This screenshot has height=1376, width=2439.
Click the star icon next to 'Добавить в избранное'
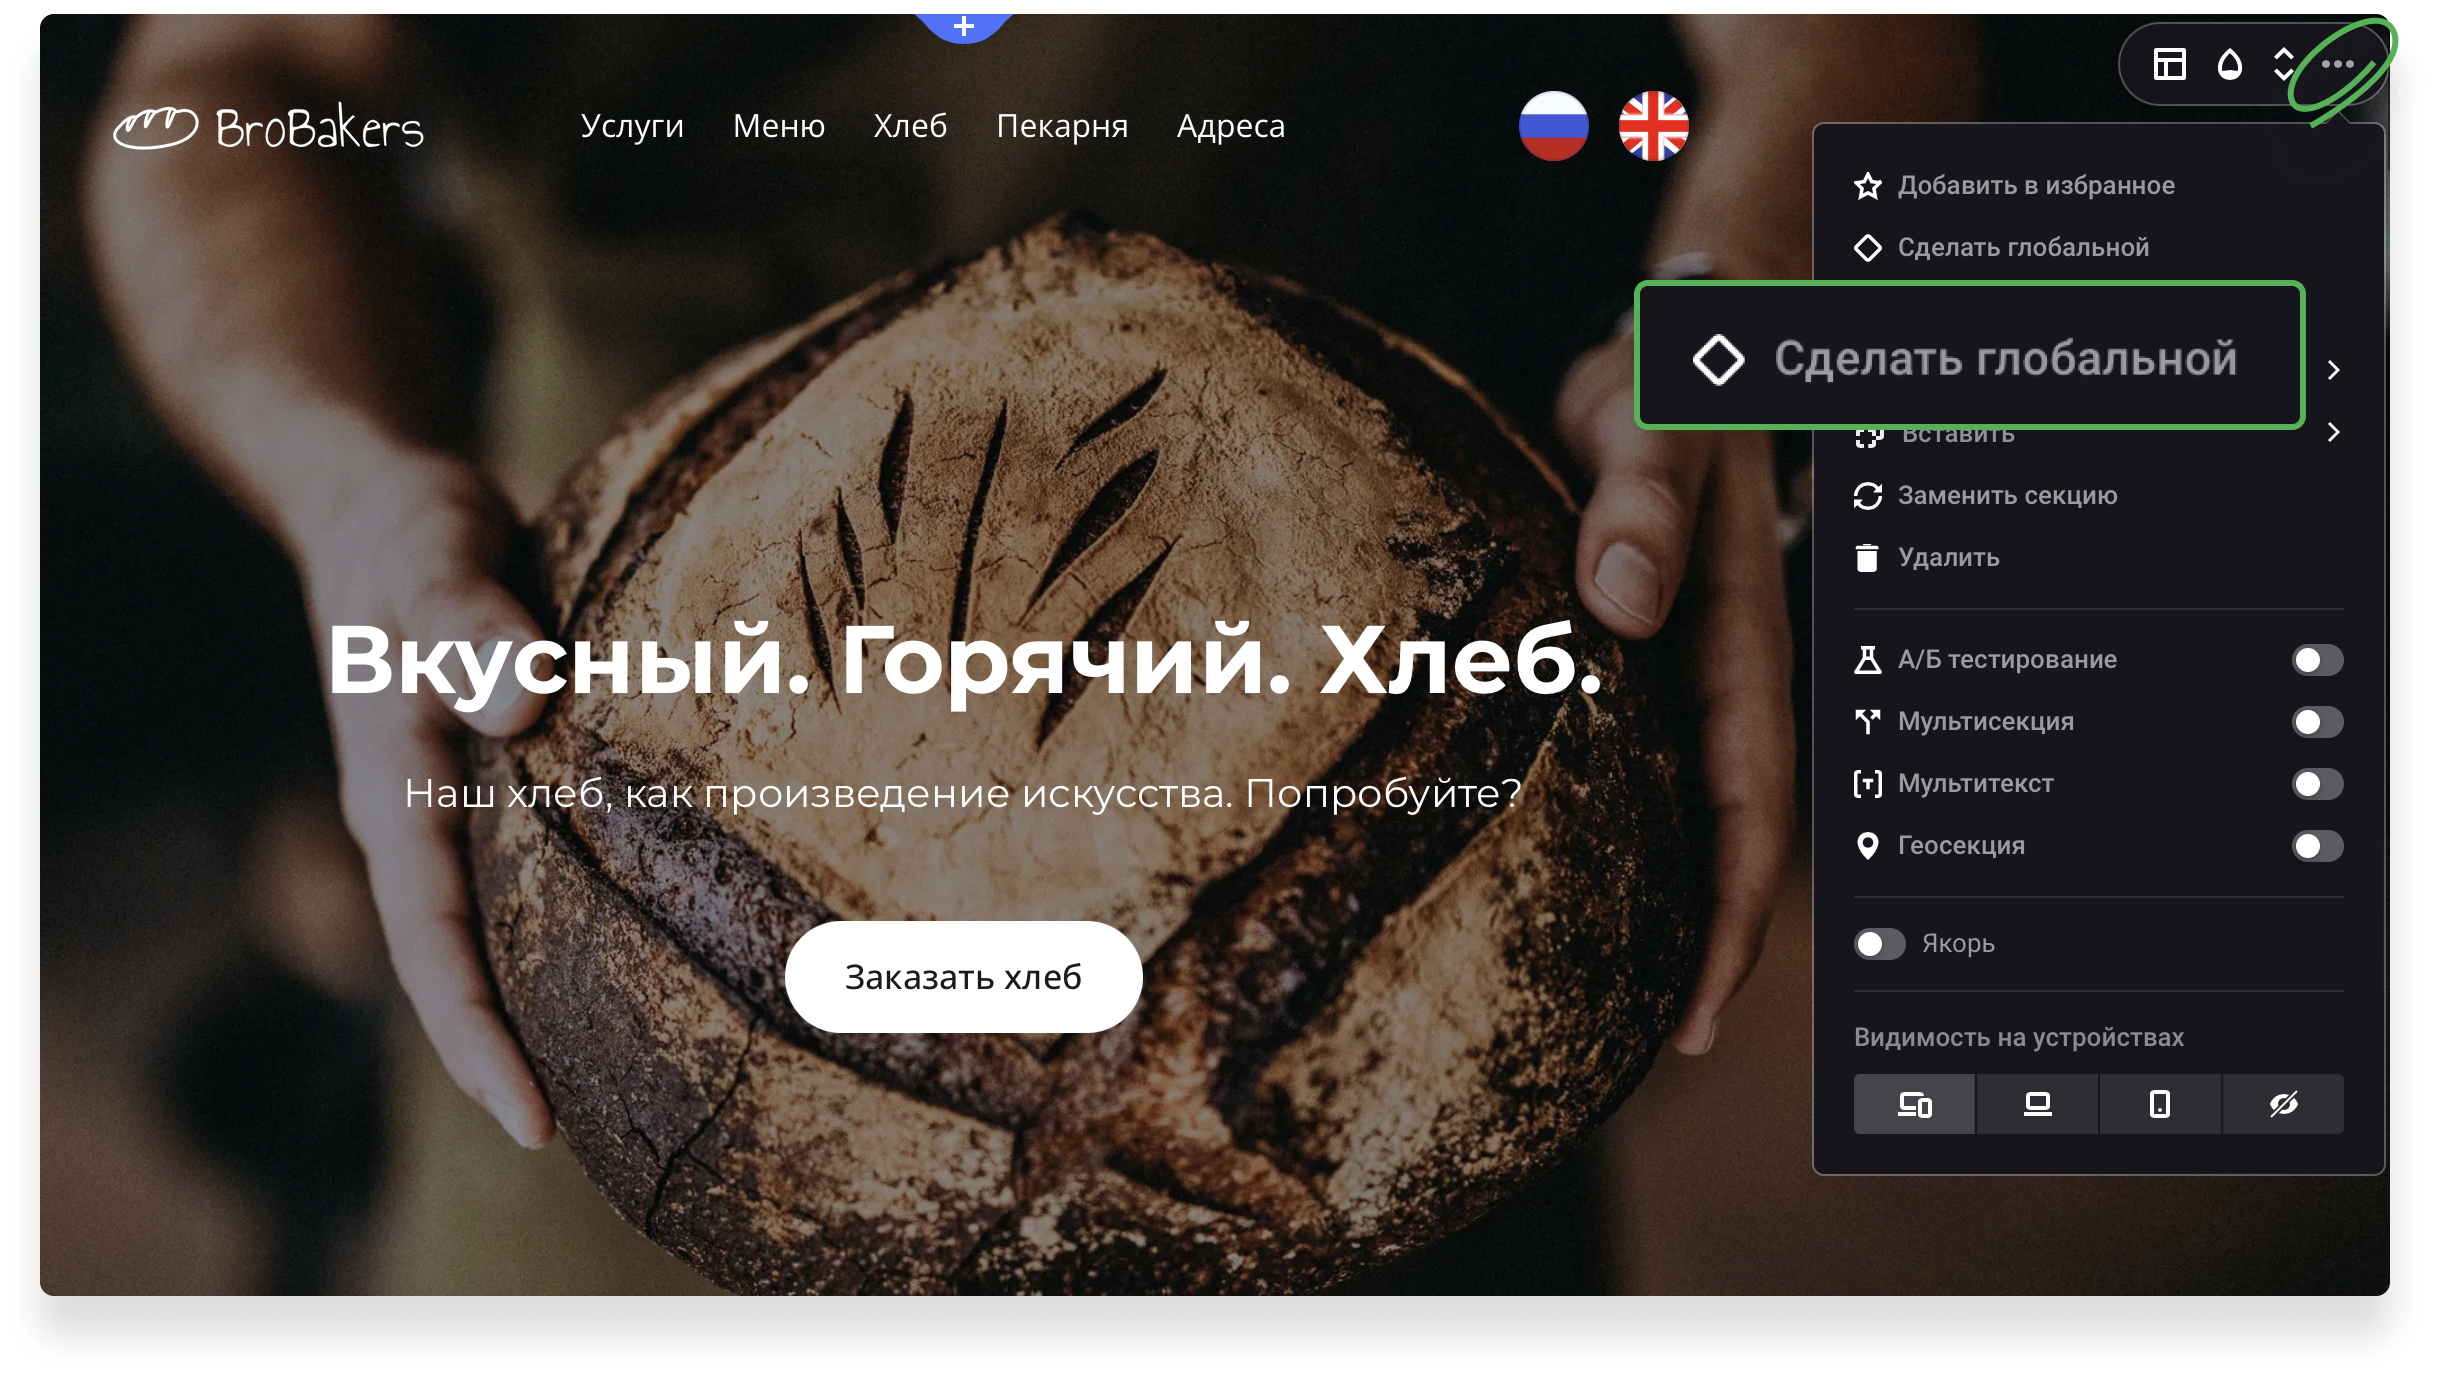click(x=1868, y=185)
